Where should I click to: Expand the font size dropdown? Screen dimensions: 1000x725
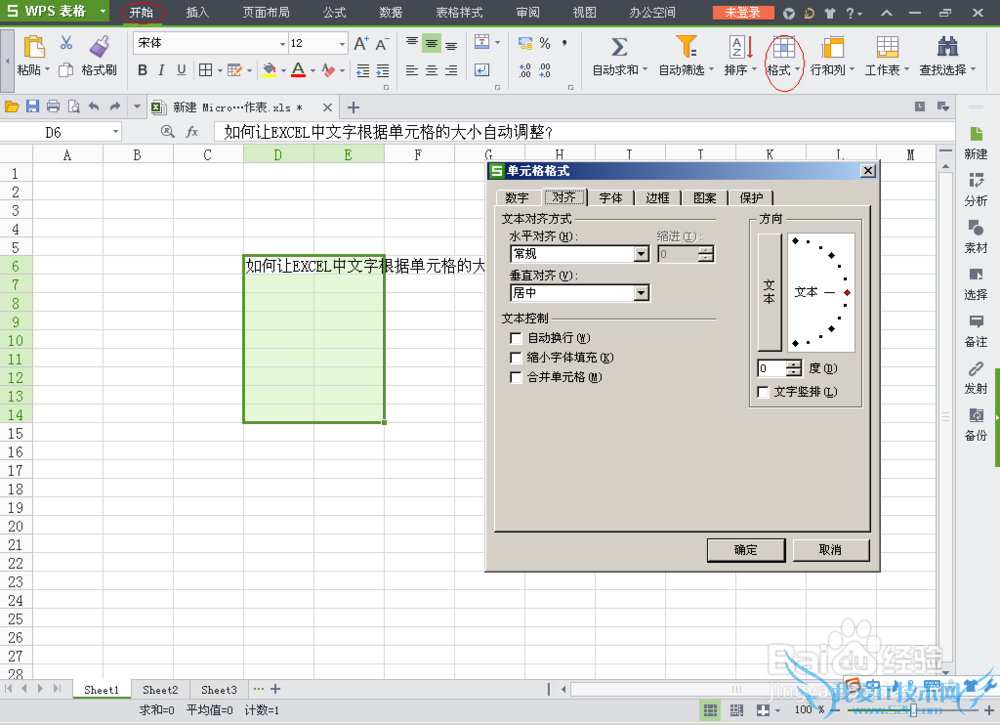[342, 44]
